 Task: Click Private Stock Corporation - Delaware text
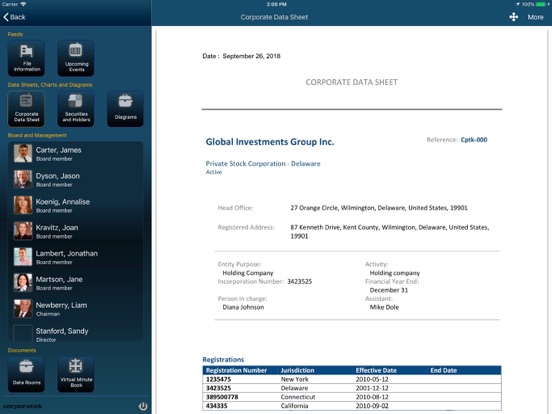(263, 164)
